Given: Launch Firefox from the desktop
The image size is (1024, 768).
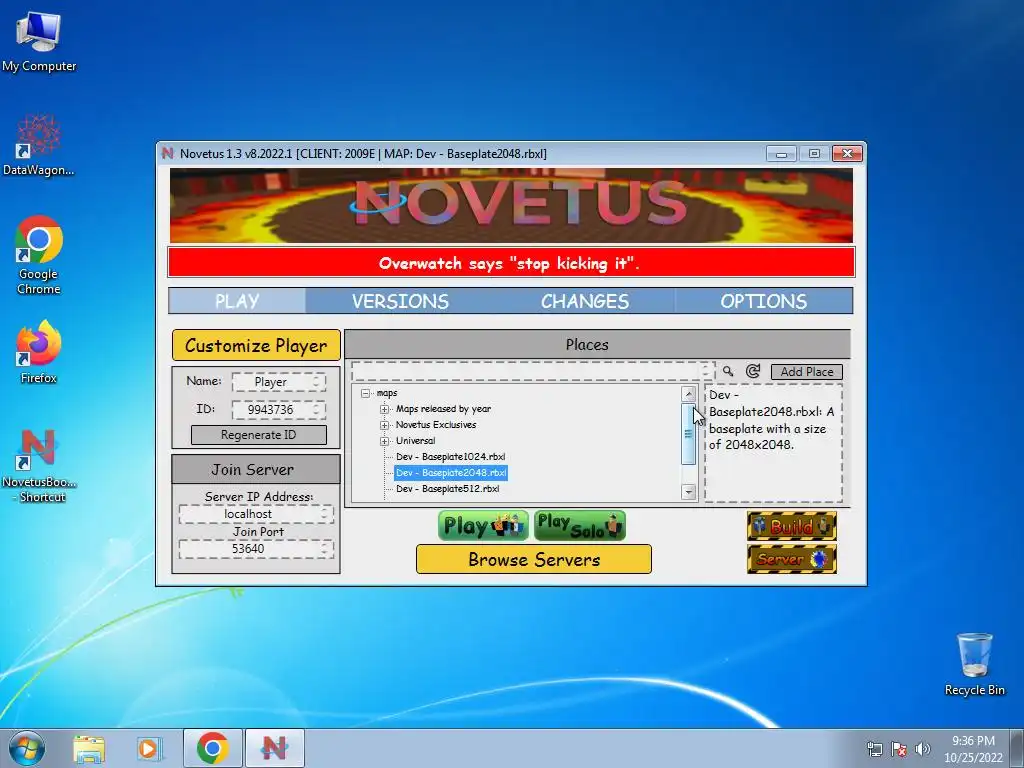Looking at the screenshot, I should (x=39, y=351).
